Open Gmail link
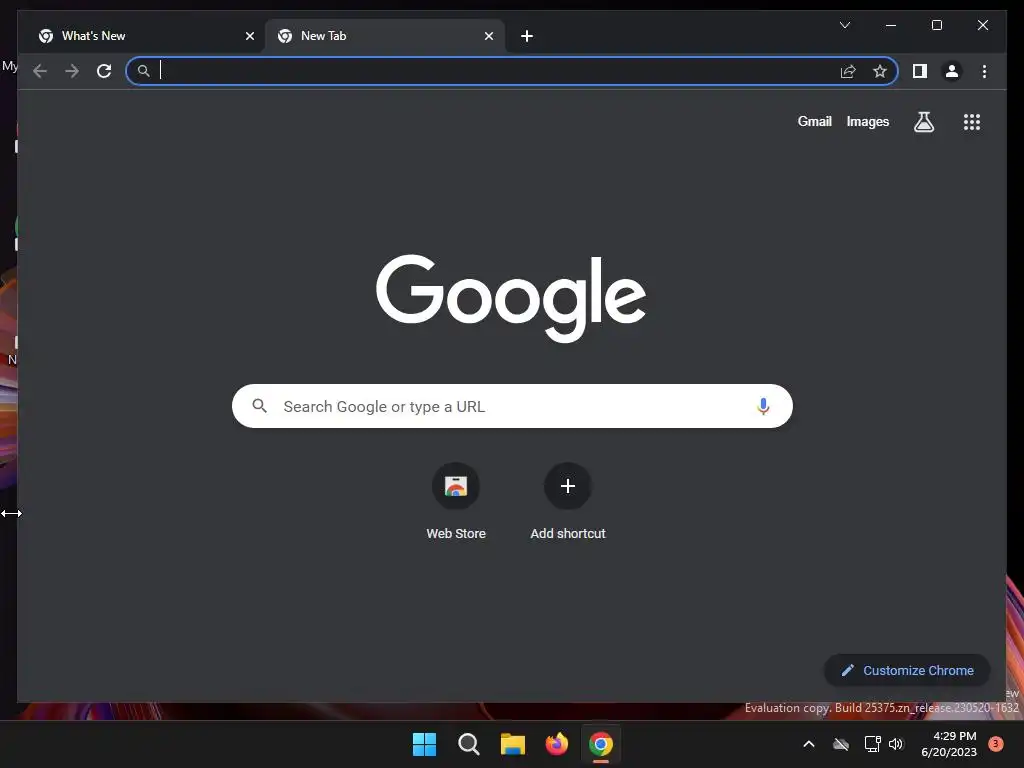The width and height of the screenshot is (1024, 768). pyautogui.click(x=814, y=121)
